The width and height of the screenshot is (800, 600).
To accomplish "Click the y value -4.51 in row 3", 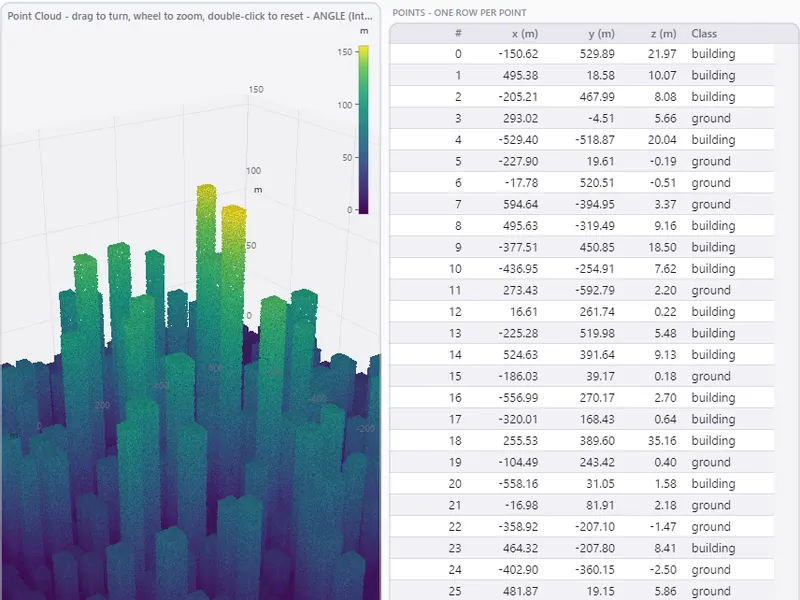I will tap(601, 118).
